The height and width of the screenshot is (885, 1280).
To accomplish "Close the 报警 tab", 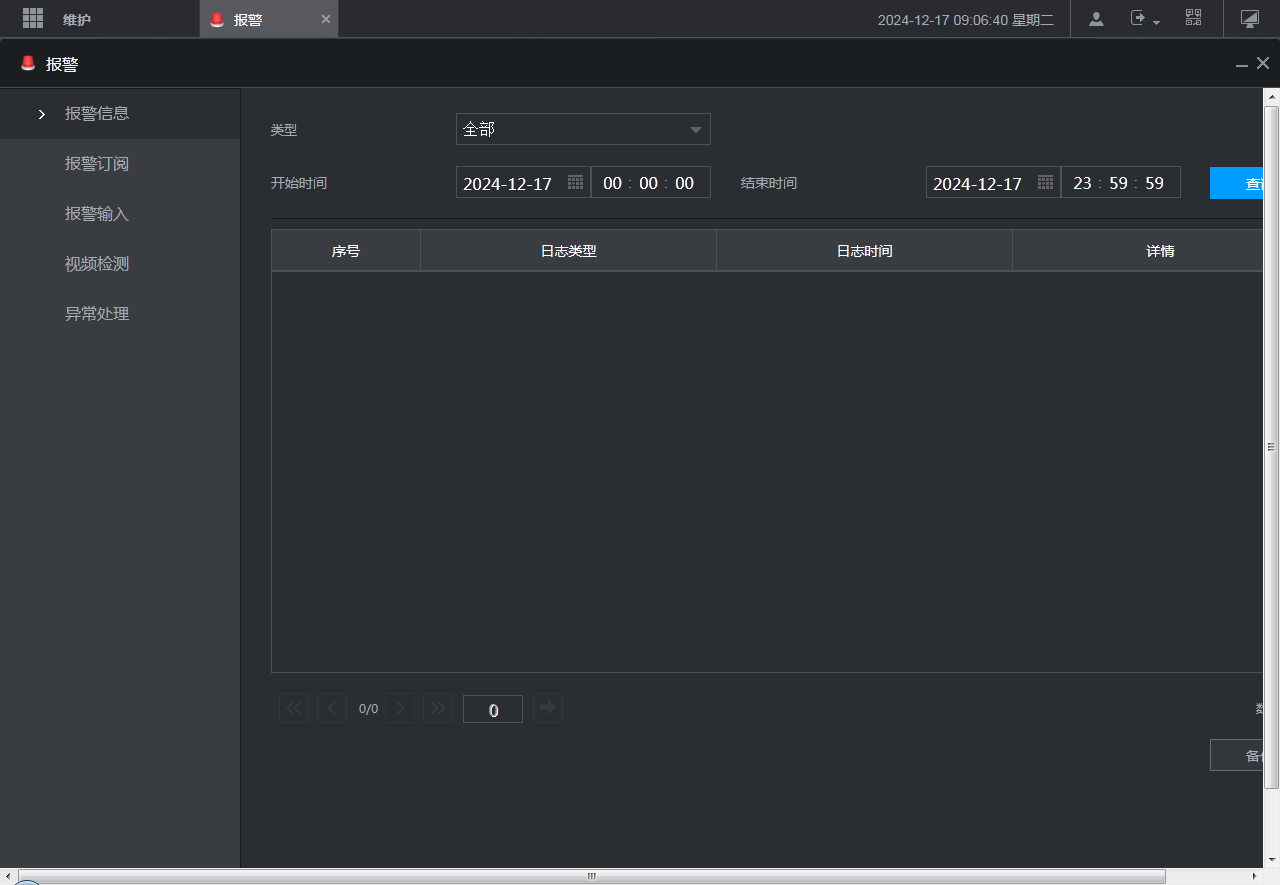I will point(325,19).
